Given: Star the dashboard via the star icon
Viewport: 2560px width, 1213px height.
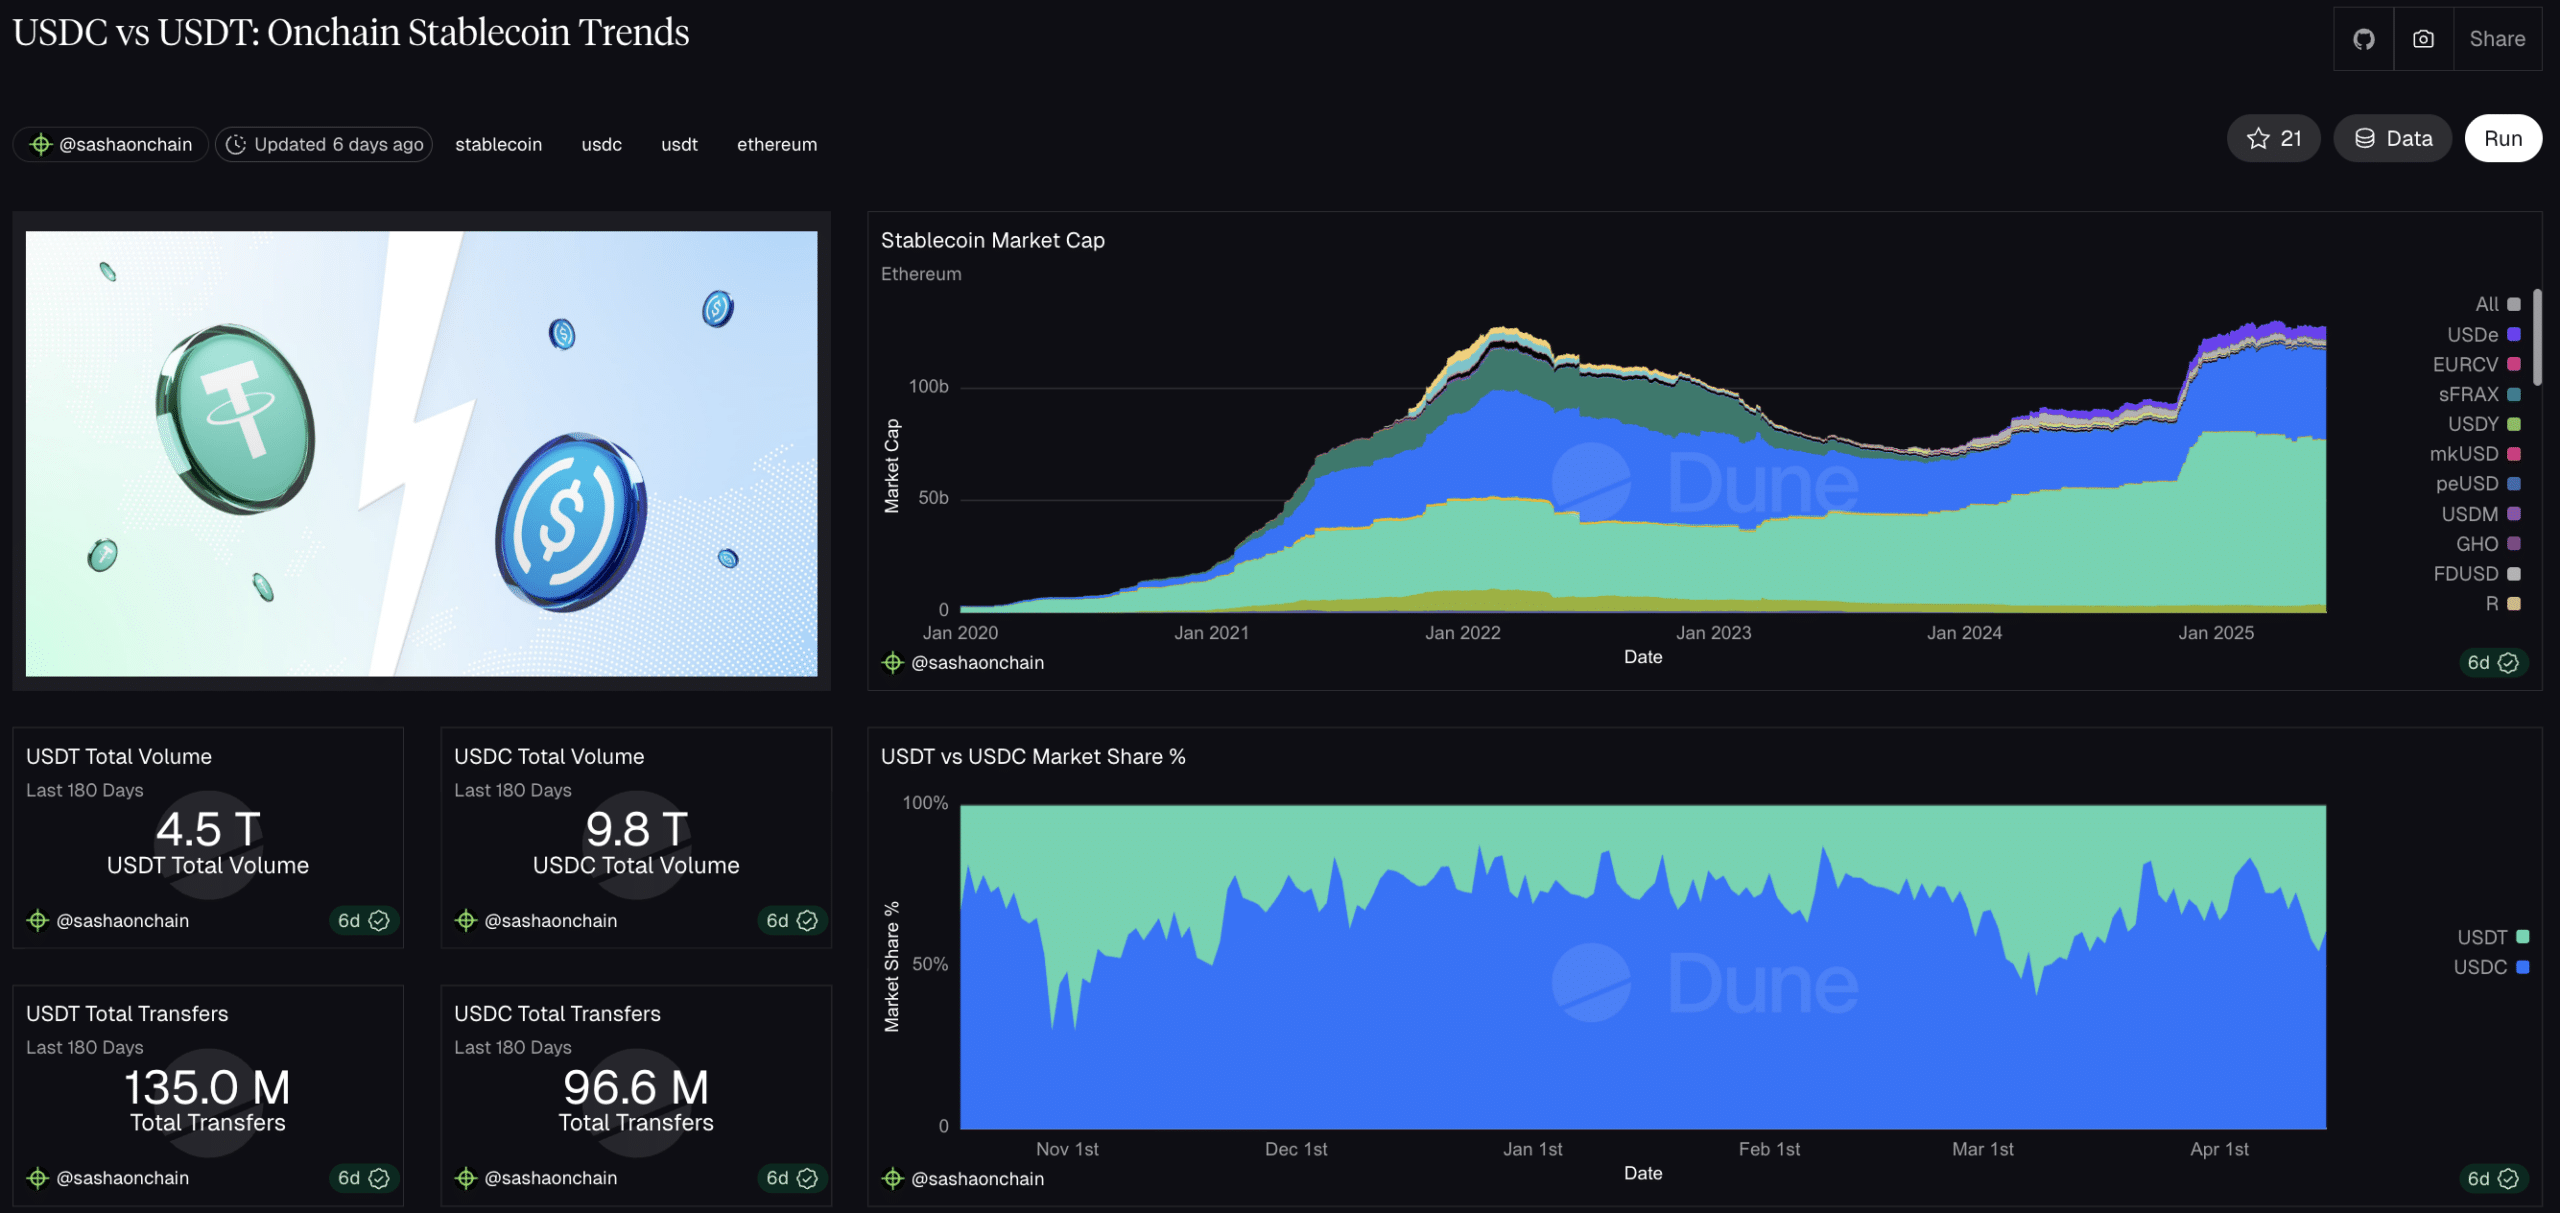Looking at the screenshot, I should pyautogui.click(x=2257, y=138).
